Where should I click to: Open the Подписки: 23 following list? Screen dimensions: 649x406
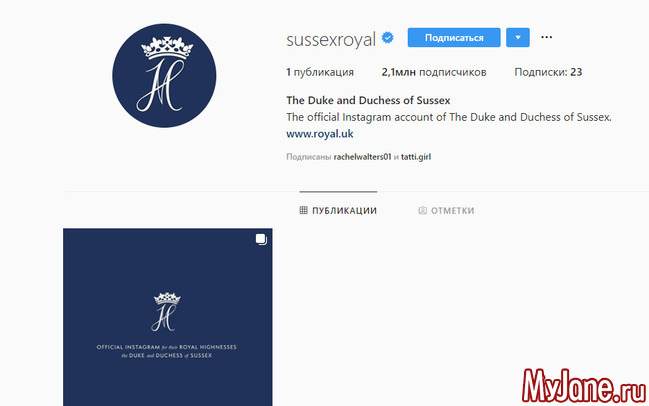(x=548, y=72)
